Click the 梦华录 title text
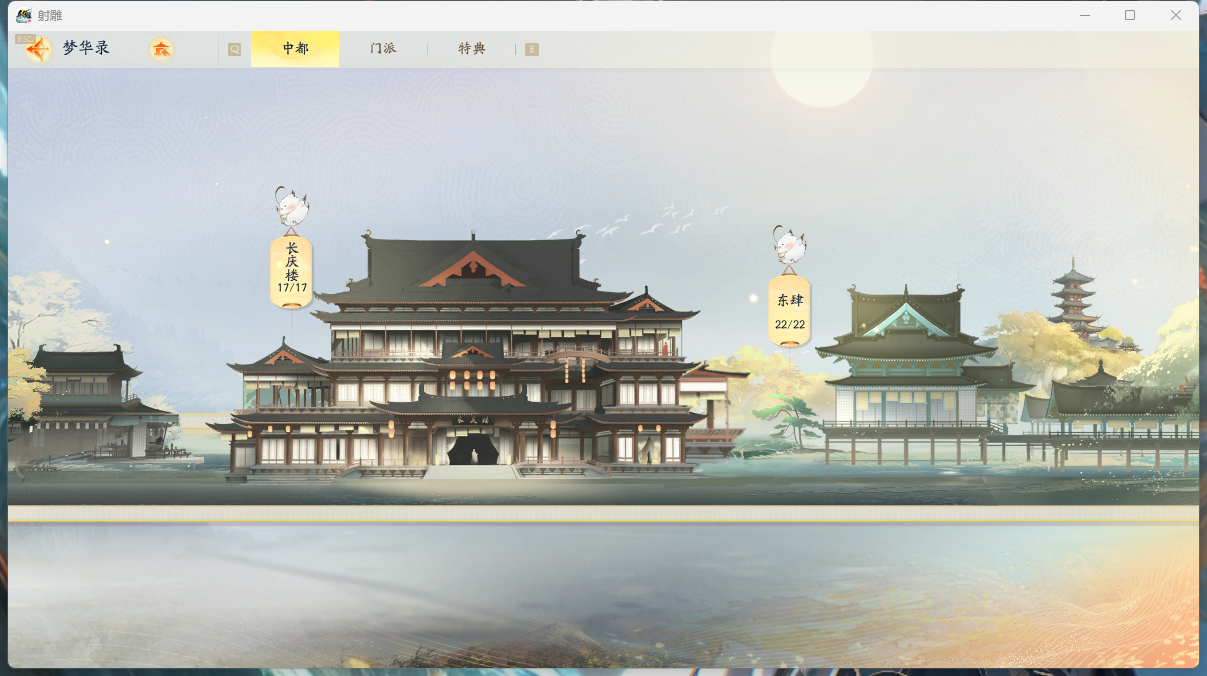 pos(86,48)
